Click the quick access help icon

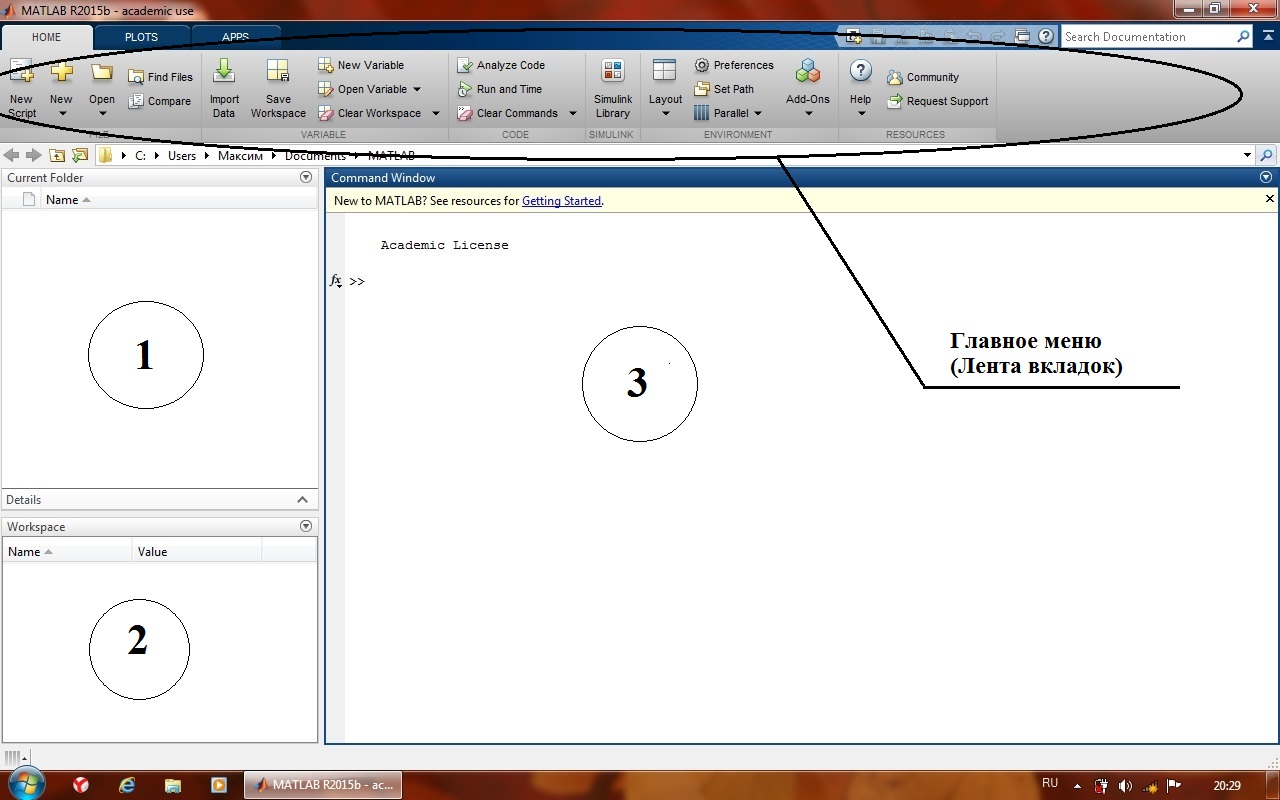1046,36
